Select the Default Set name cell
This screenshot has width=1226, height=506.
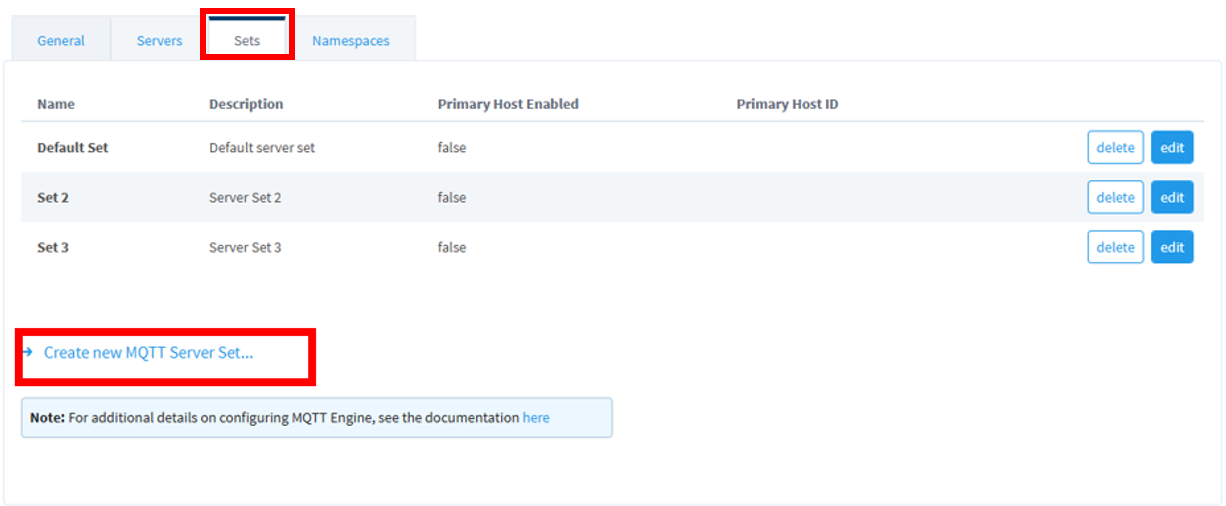click(x=73, y=147)
